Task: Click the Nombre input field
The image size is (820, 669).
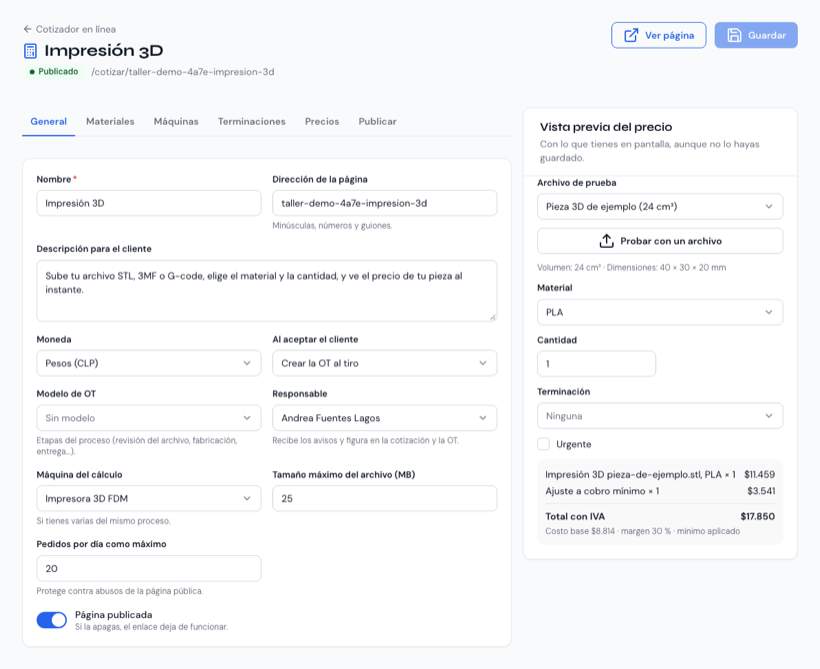Action: point(149,203)
